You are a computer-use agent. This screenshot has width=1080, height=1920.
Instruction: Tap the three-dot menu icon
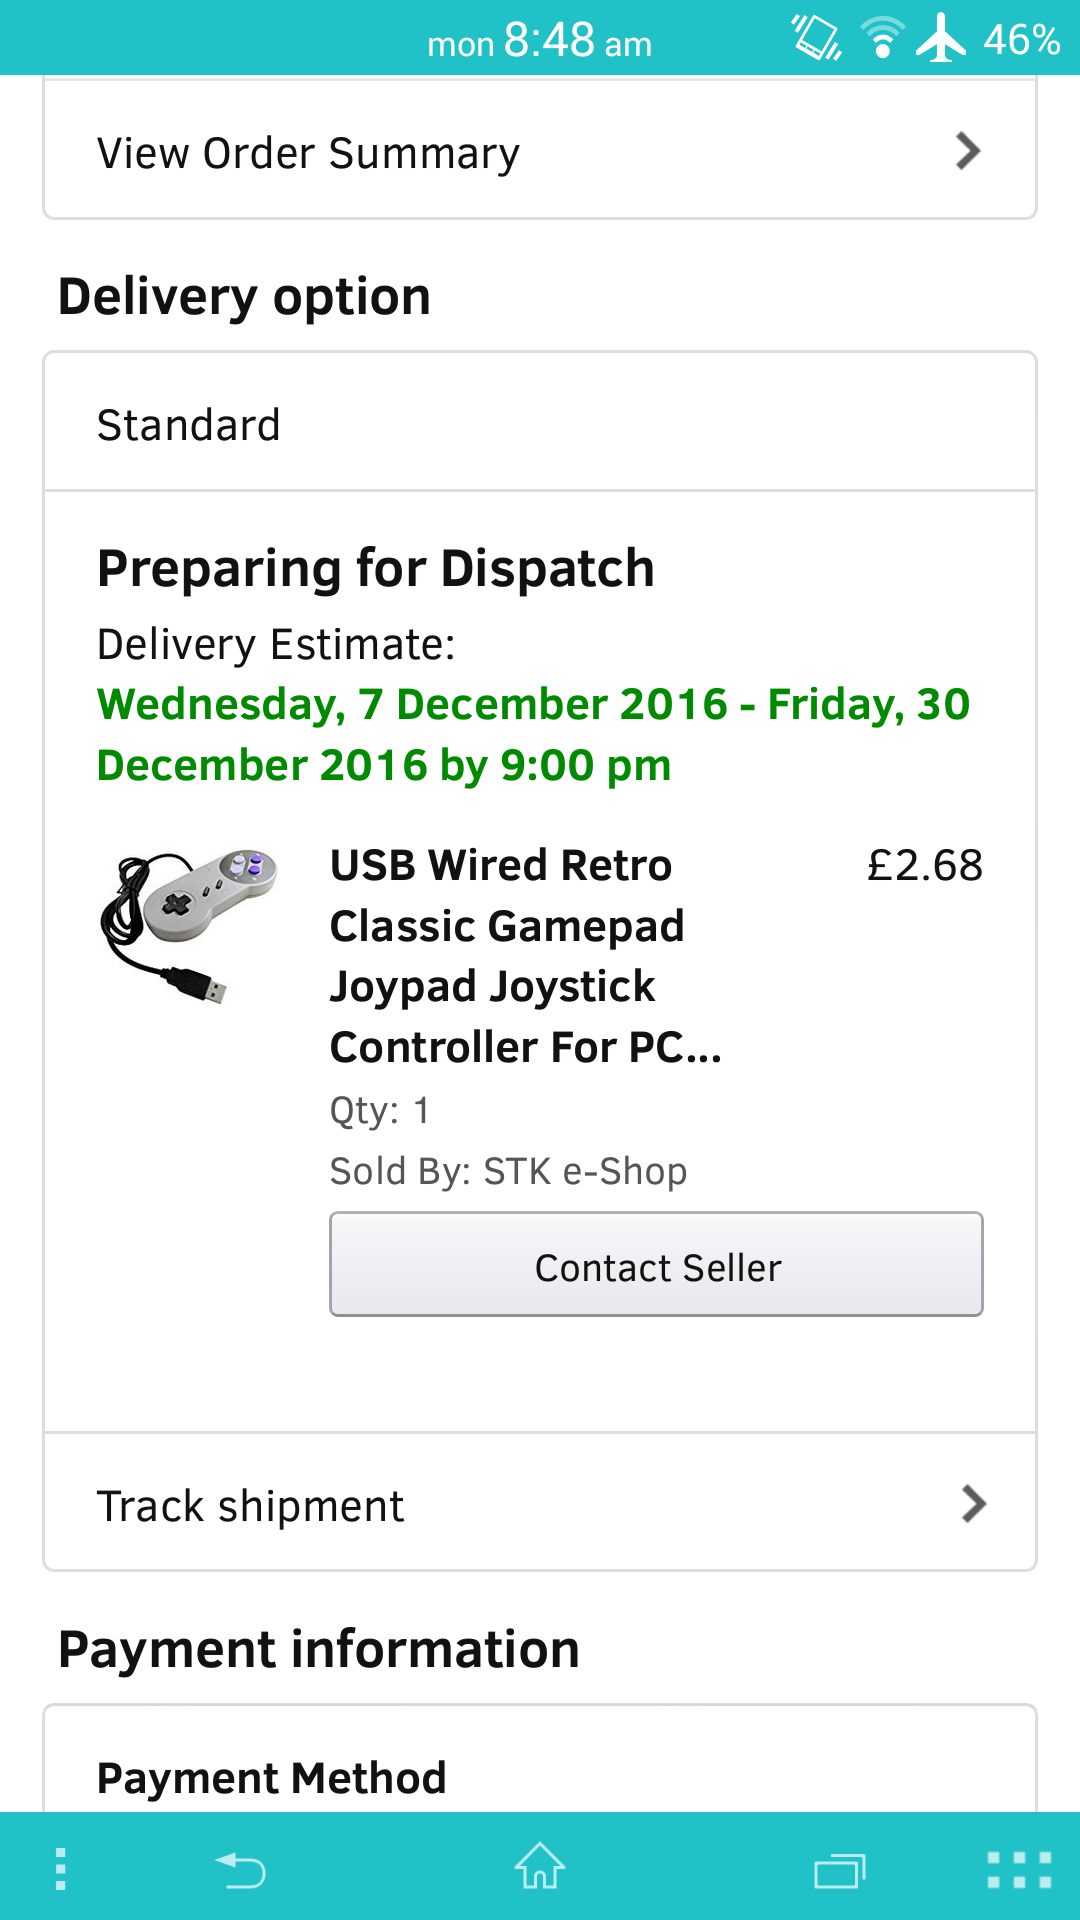pos(61,1869)
